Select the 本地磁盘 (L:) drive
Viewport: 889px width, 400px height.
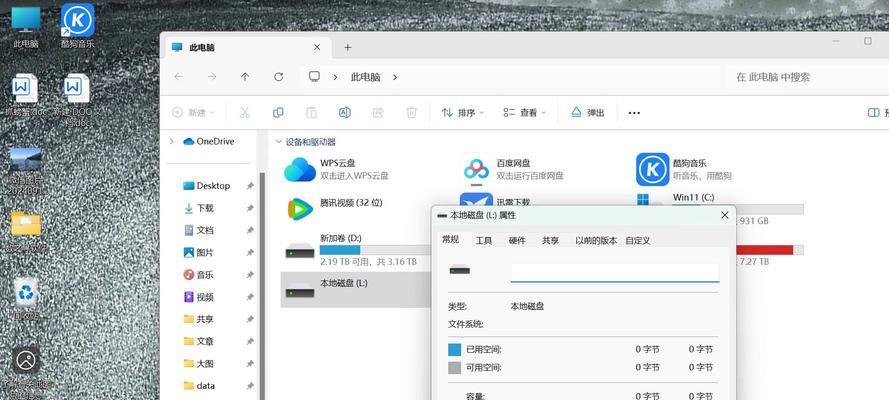pos(357,290)
